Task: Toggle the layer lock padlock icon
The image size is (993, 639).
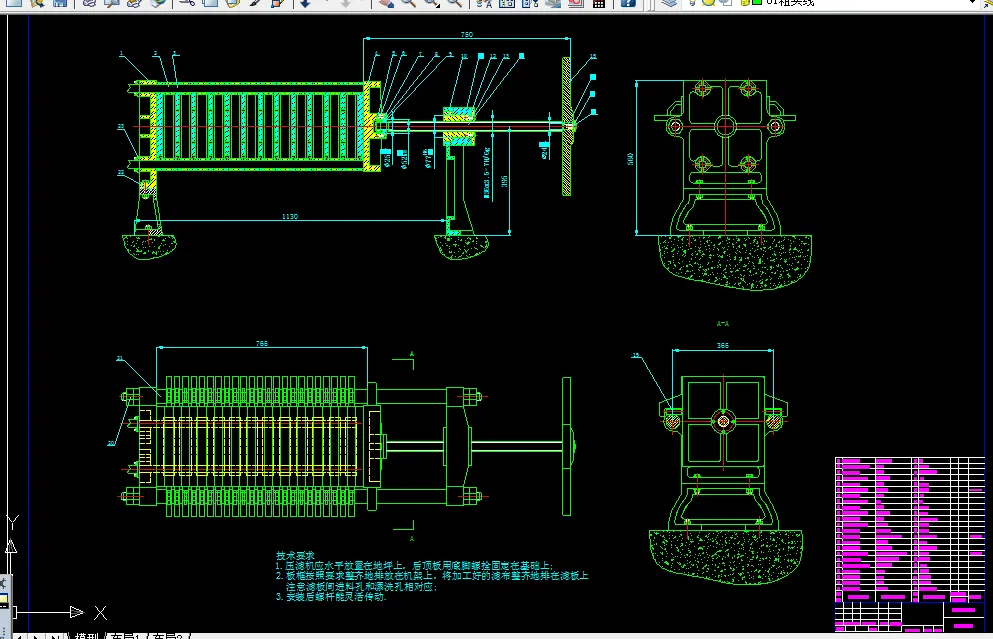Action: (744, 3)
